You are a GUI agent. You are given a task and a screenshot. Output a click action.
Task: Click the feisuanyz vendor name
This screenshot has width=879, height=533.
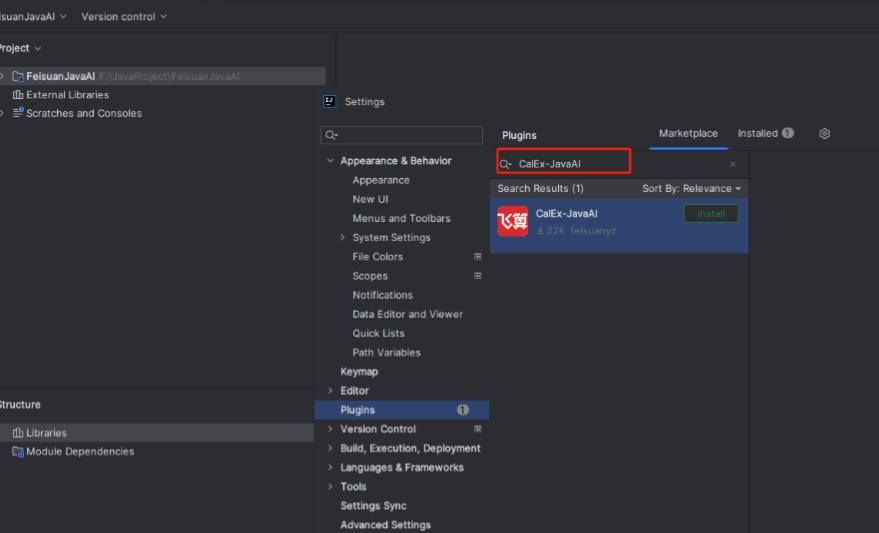(593, 231)
